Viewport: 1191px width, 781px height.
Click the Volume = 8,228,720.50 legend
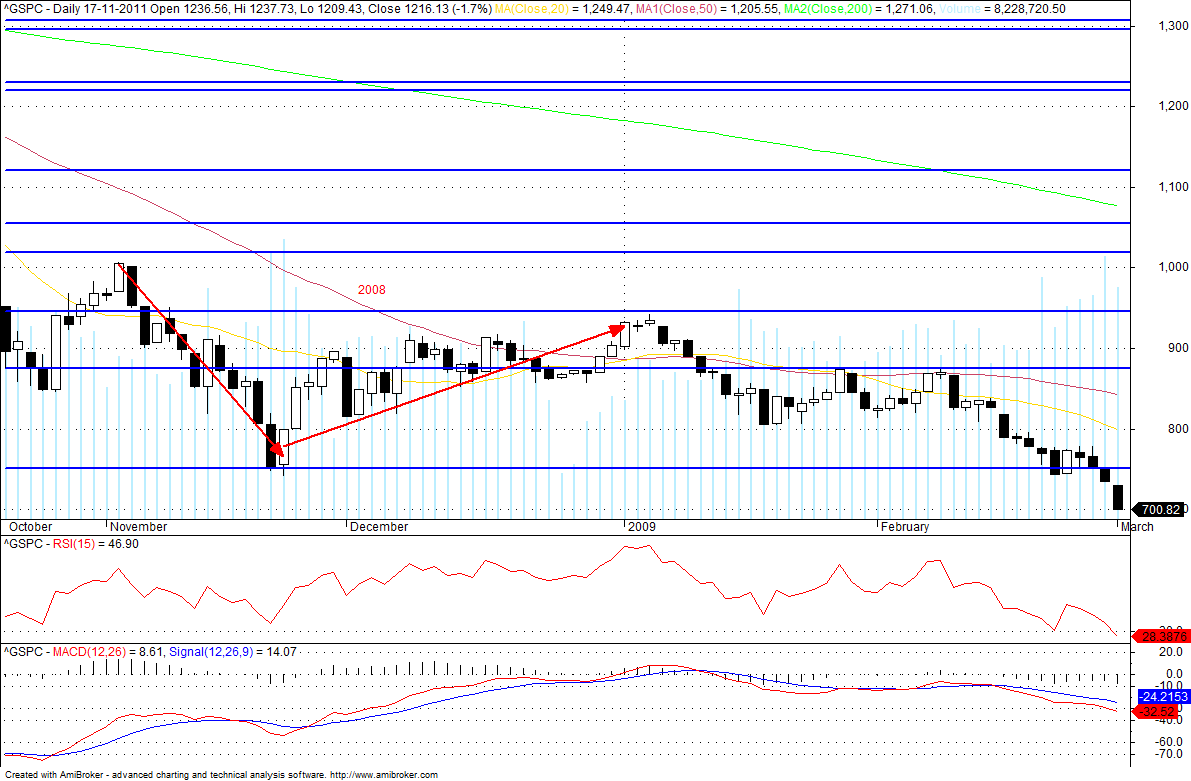pyautogui.click(x=1003, y=9)
